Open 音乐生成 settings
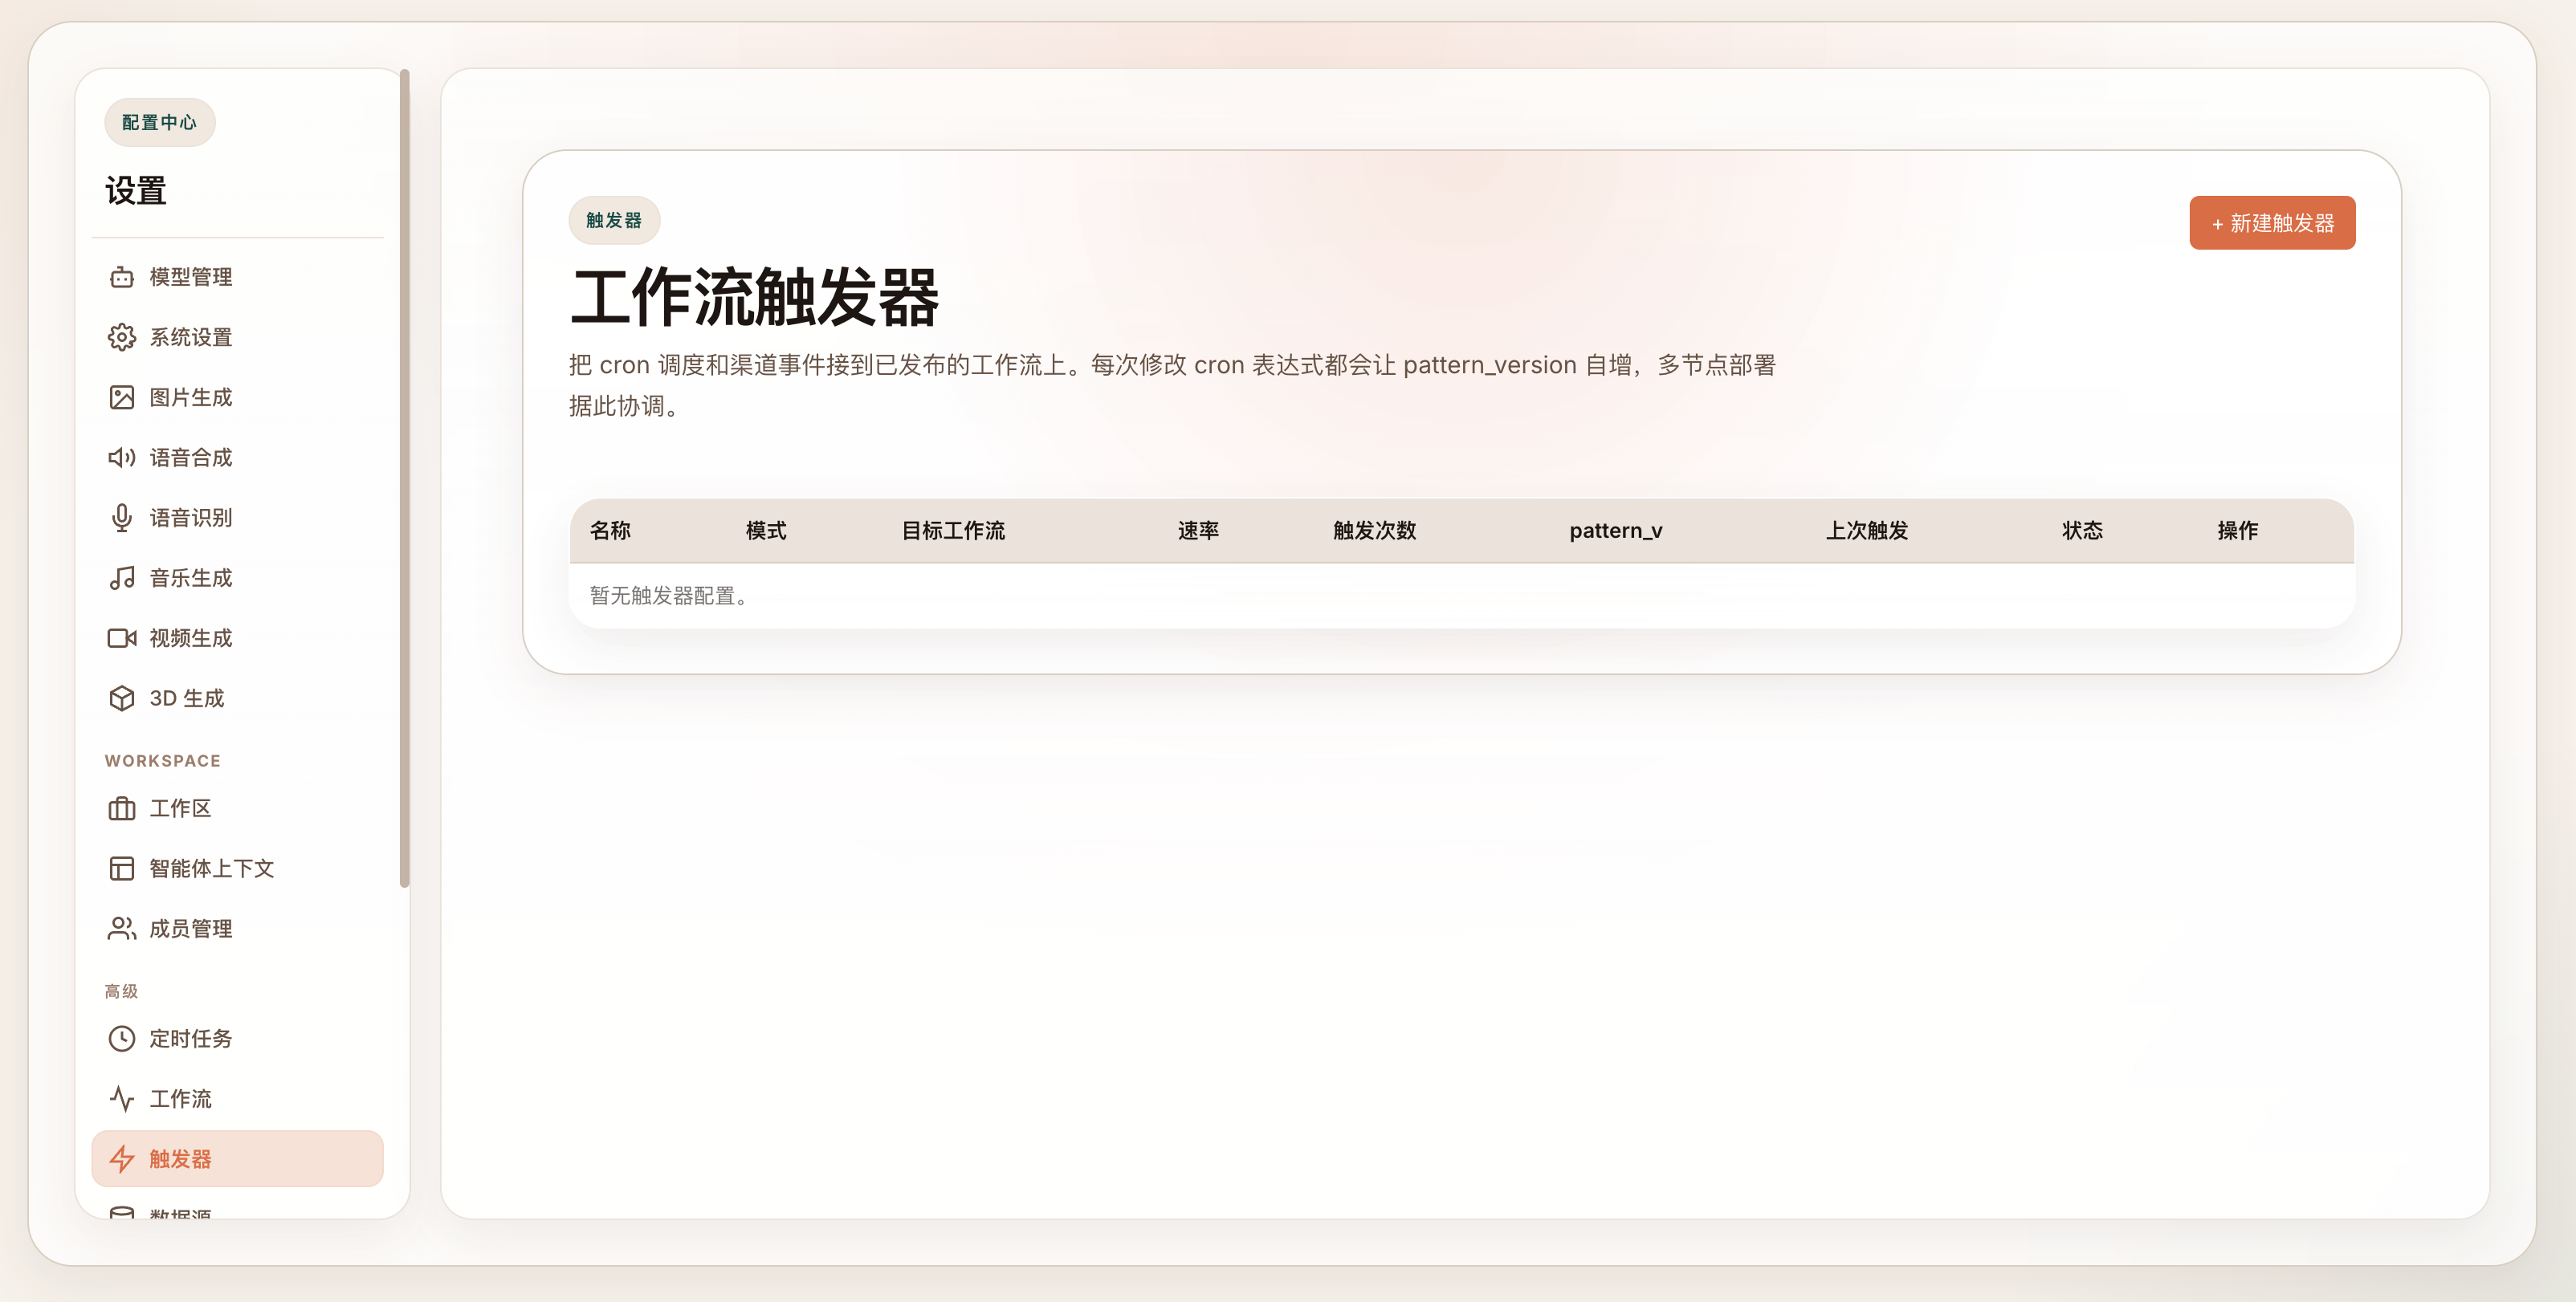The height and width of the screenshot is (1302, 2576). [237, 577]
